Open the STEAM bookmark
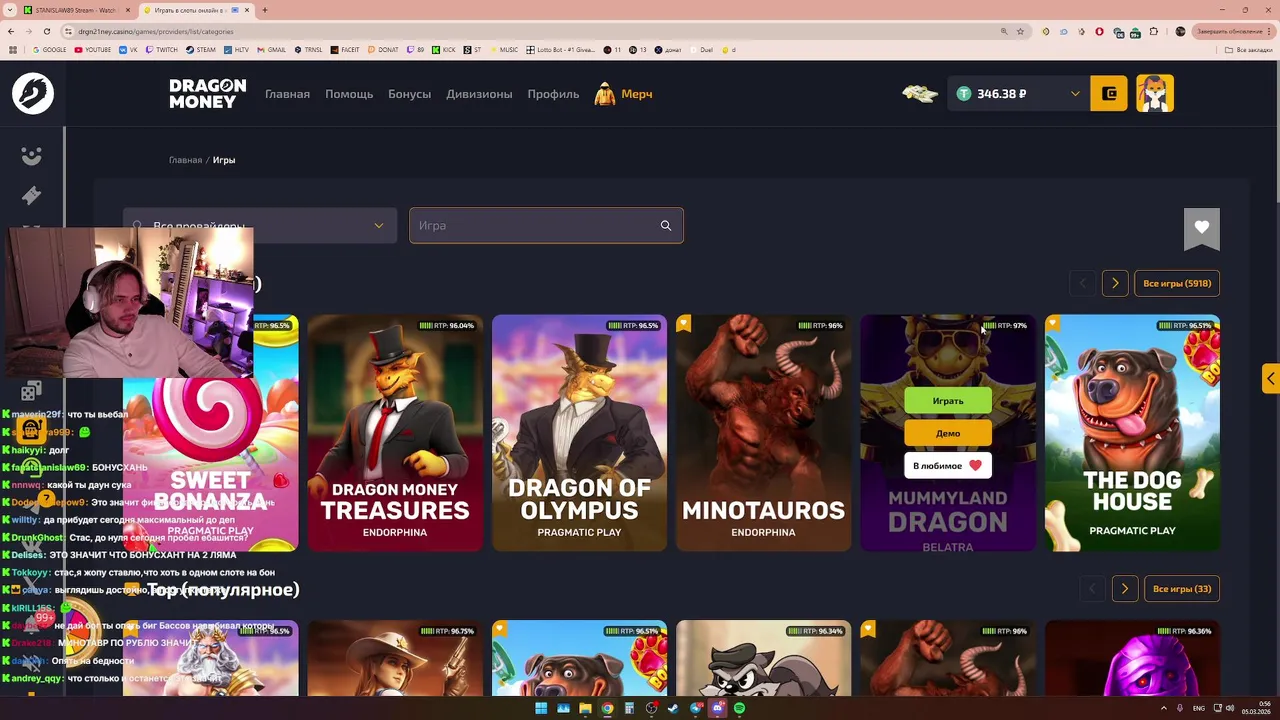This screenshot has height=720, width=1280. coord(201,50)
